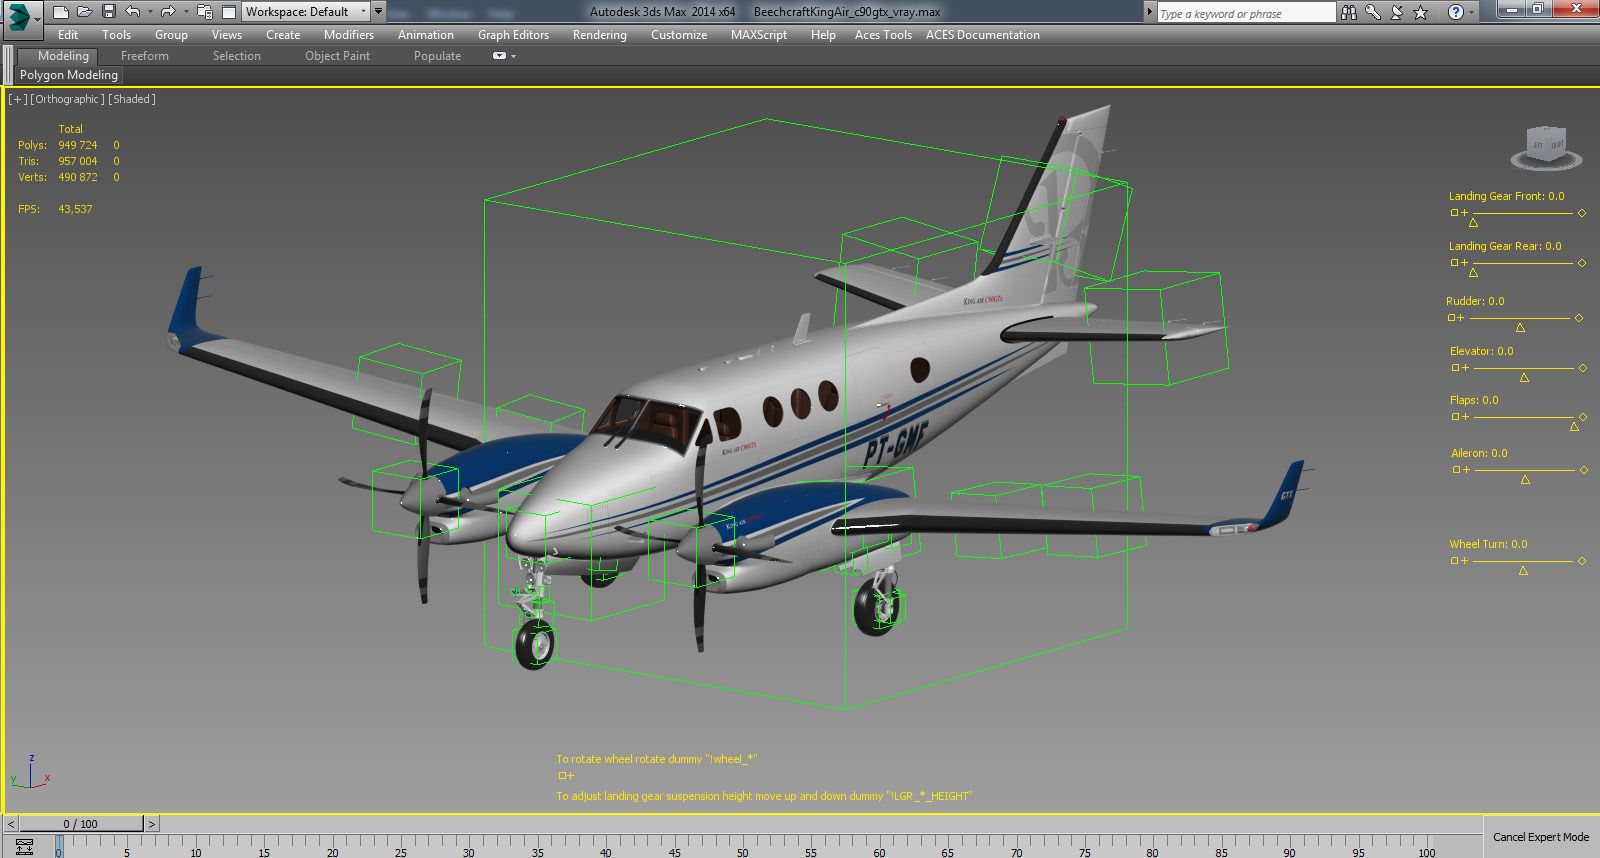Expand the Undo history dropdown arrow
1600x858 pixels.
[150, 12]
